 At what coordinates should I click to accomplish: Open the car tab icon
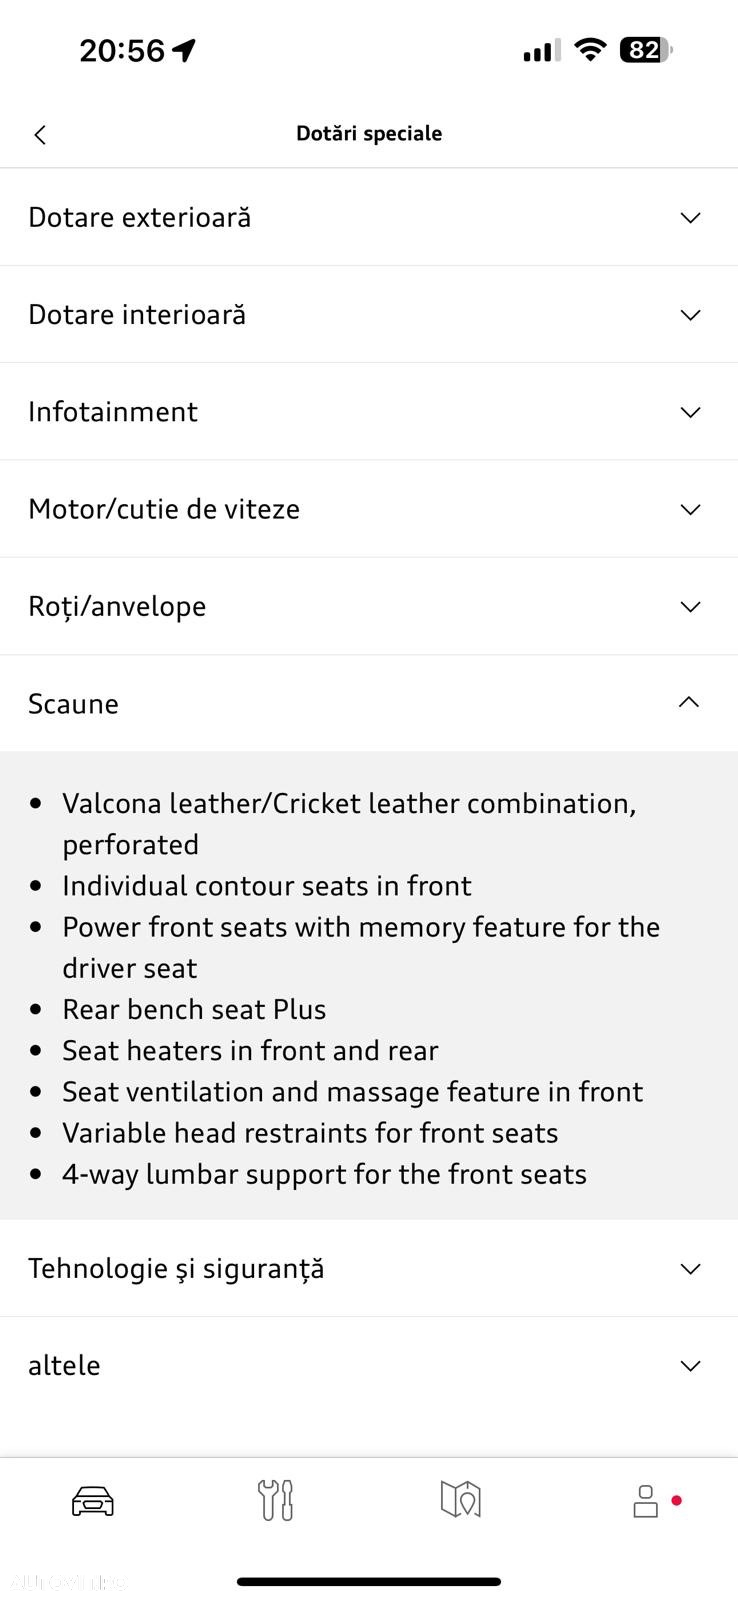93,1500
